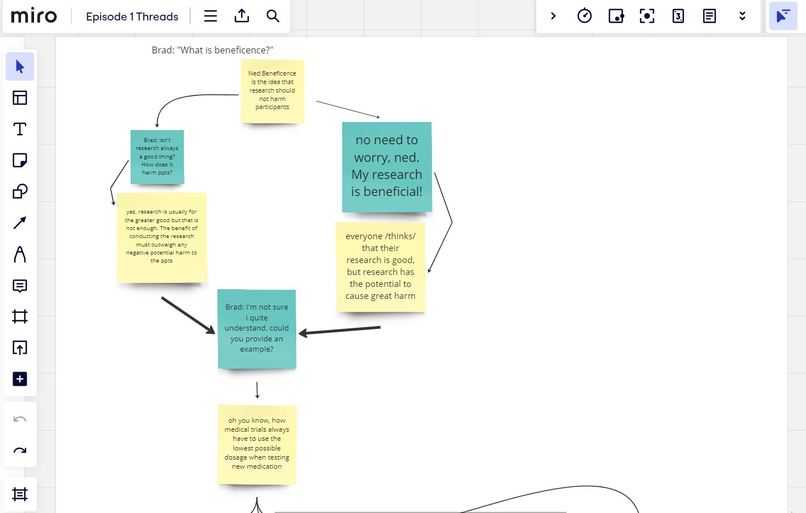The image size is (806, 513).
Task: Expand more apps with double chevron
Action: (x=742, y=16)
